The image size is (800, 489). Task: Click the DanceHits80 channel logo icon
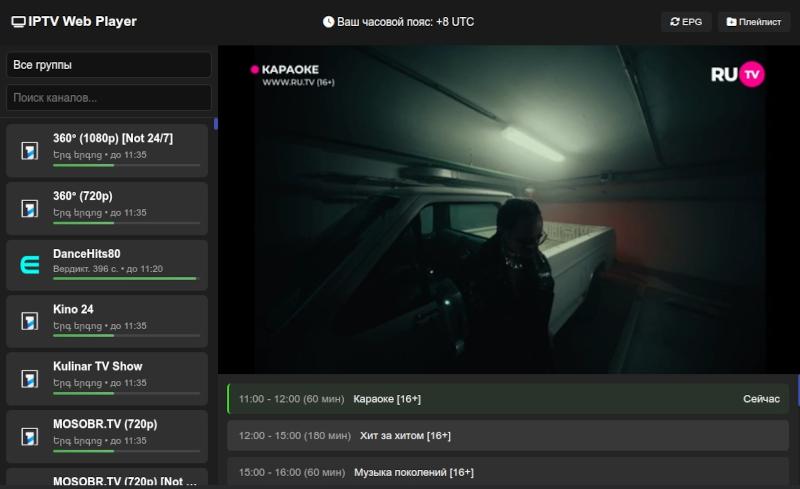(30, 265)
